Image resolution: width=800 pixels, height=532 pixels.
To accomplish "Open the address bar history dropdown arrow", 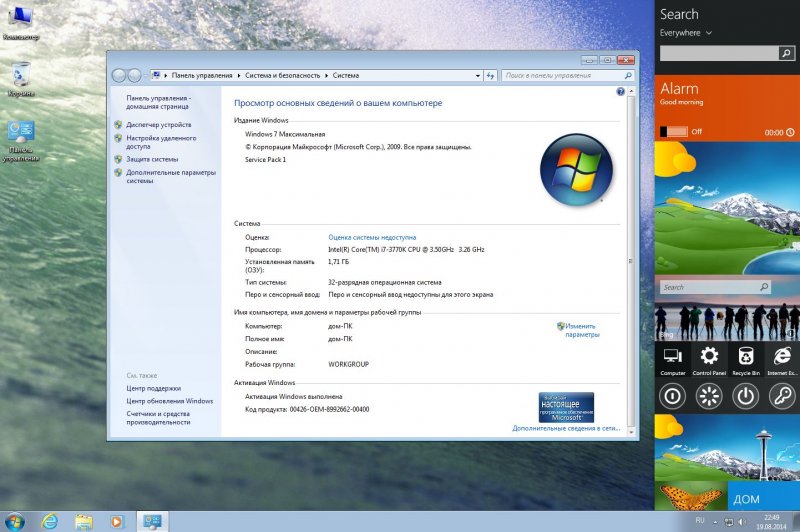I will tap(478, 75).
